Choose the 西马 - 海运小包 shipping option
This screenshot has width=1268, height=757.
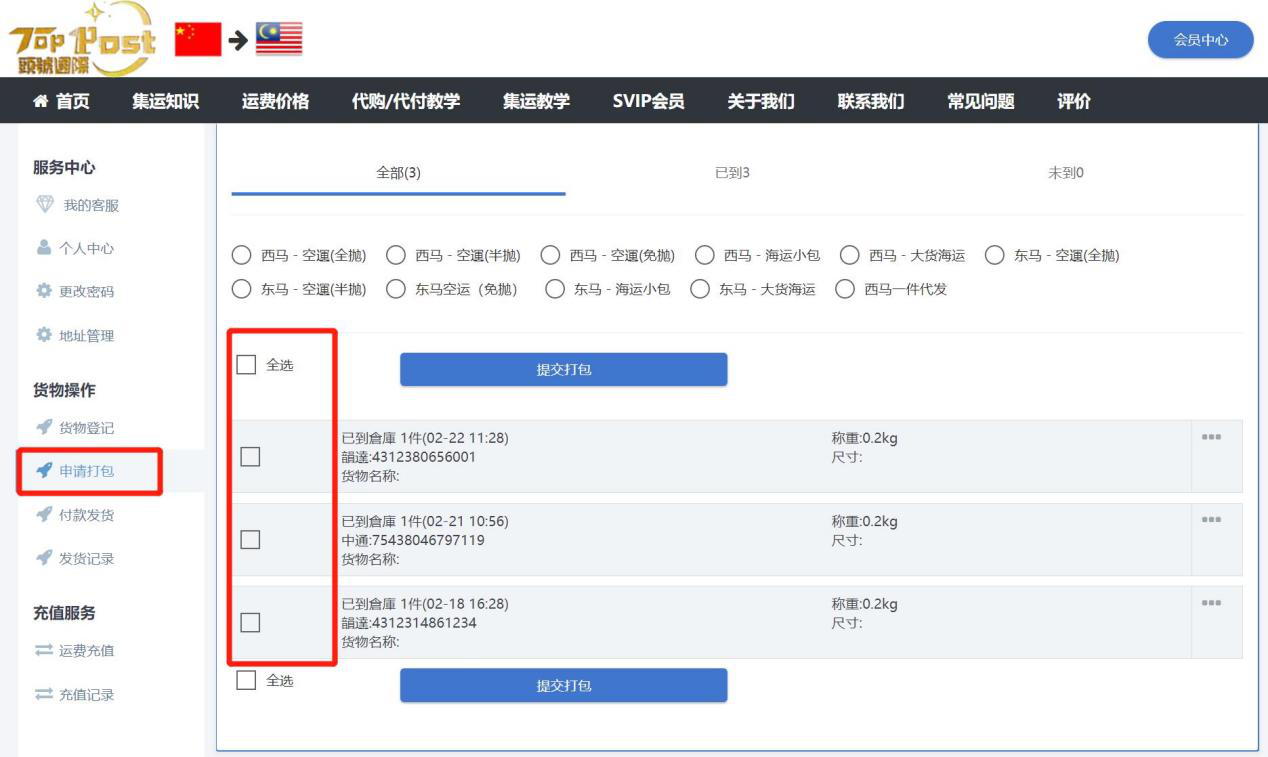(705, 255)
